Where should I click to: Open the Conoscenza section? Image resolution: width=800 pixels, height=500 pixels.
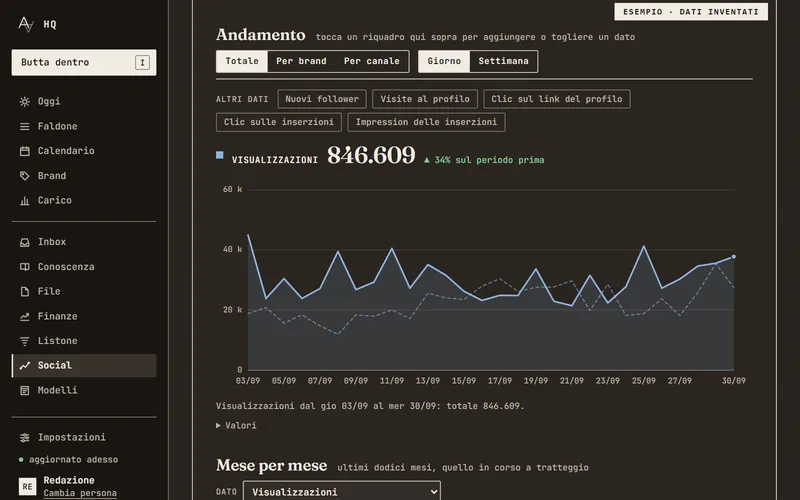click(x=84, y=267)
